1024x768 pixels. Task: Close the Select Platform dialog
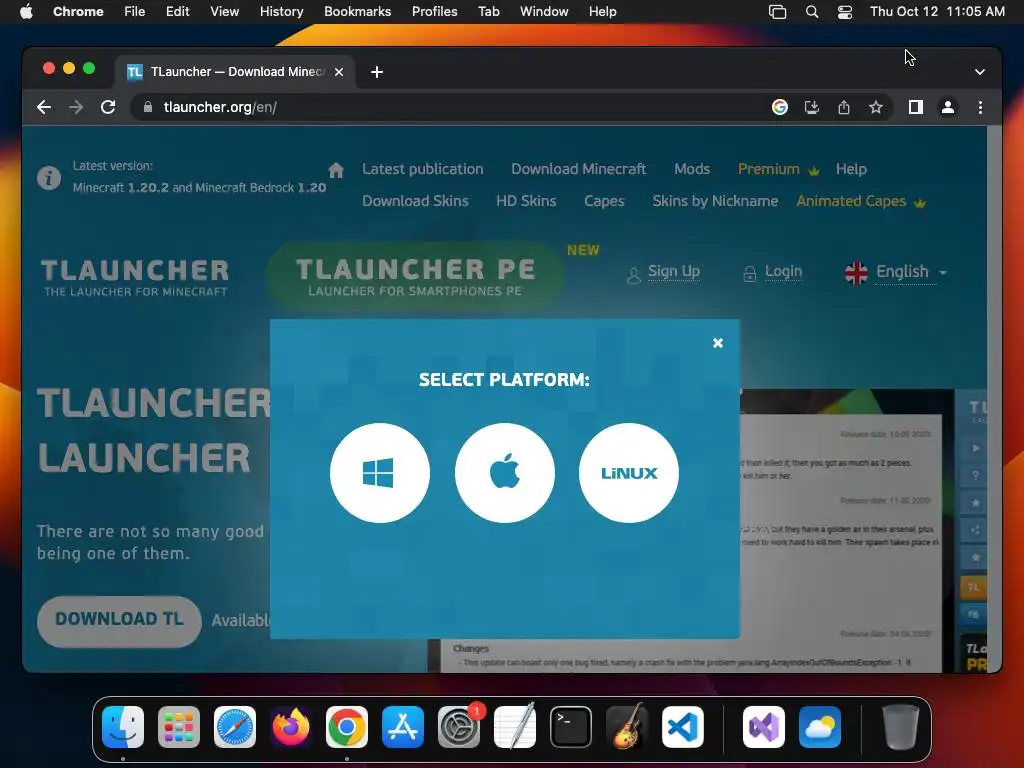718,343
